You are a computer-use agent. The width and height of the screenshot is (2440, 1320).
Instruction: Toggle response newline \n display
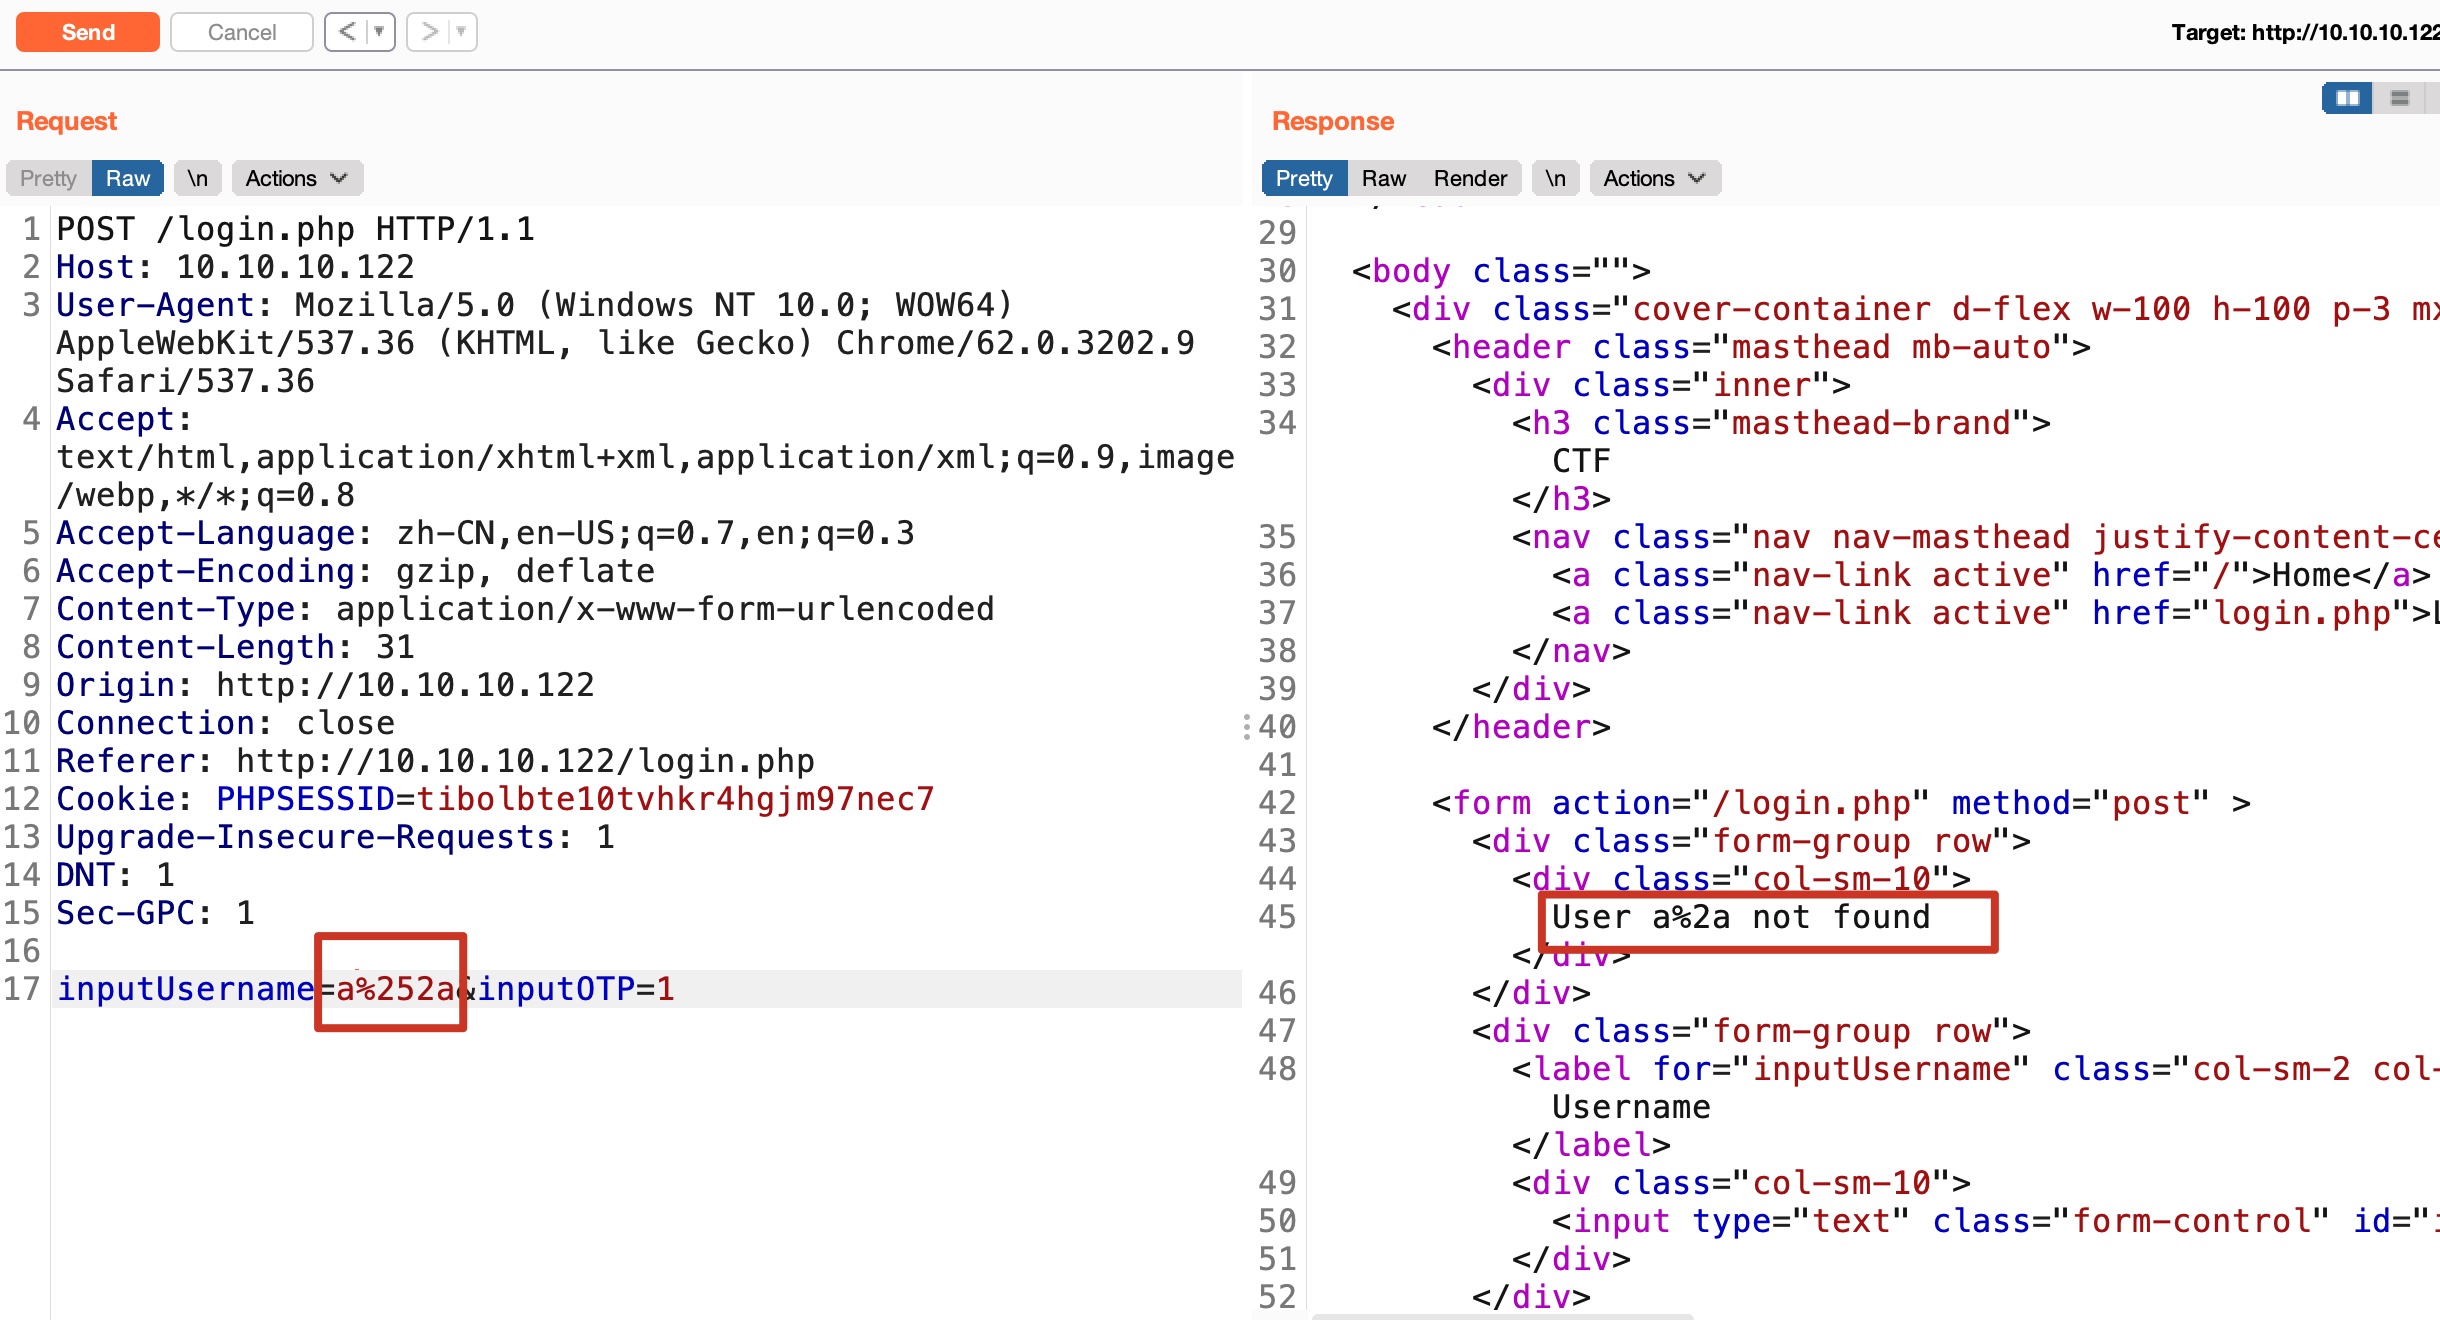click(x=1555, y=178)
